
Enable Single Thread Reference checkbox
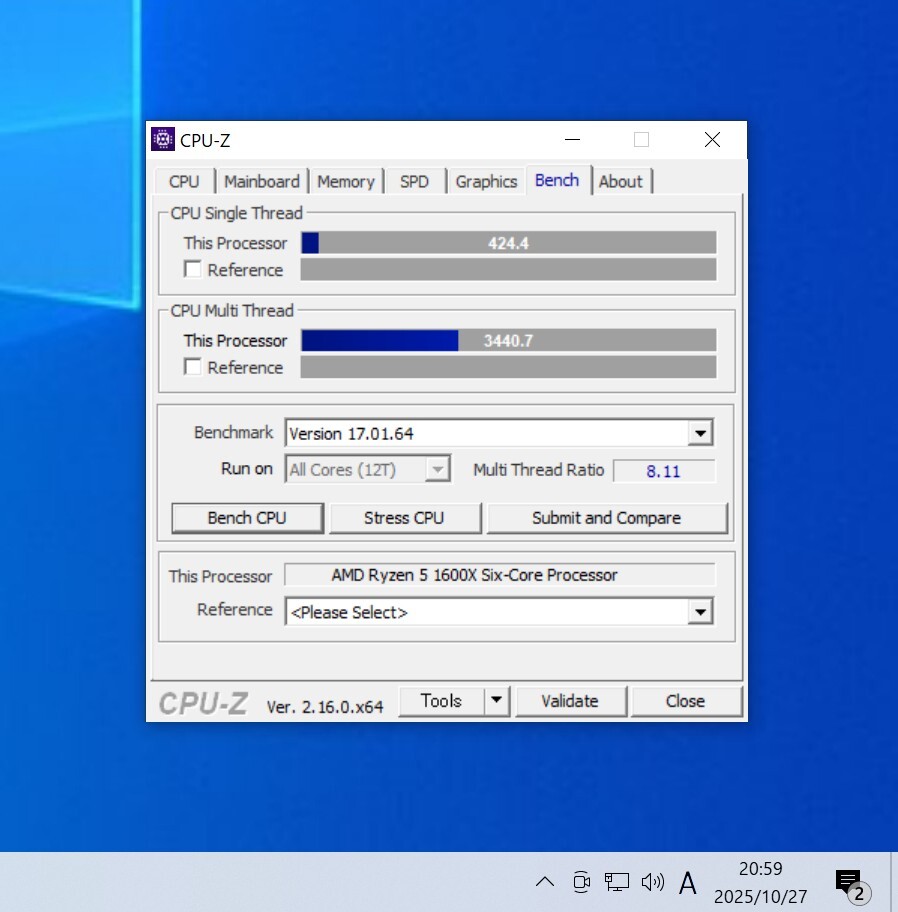tap(193, 270)
